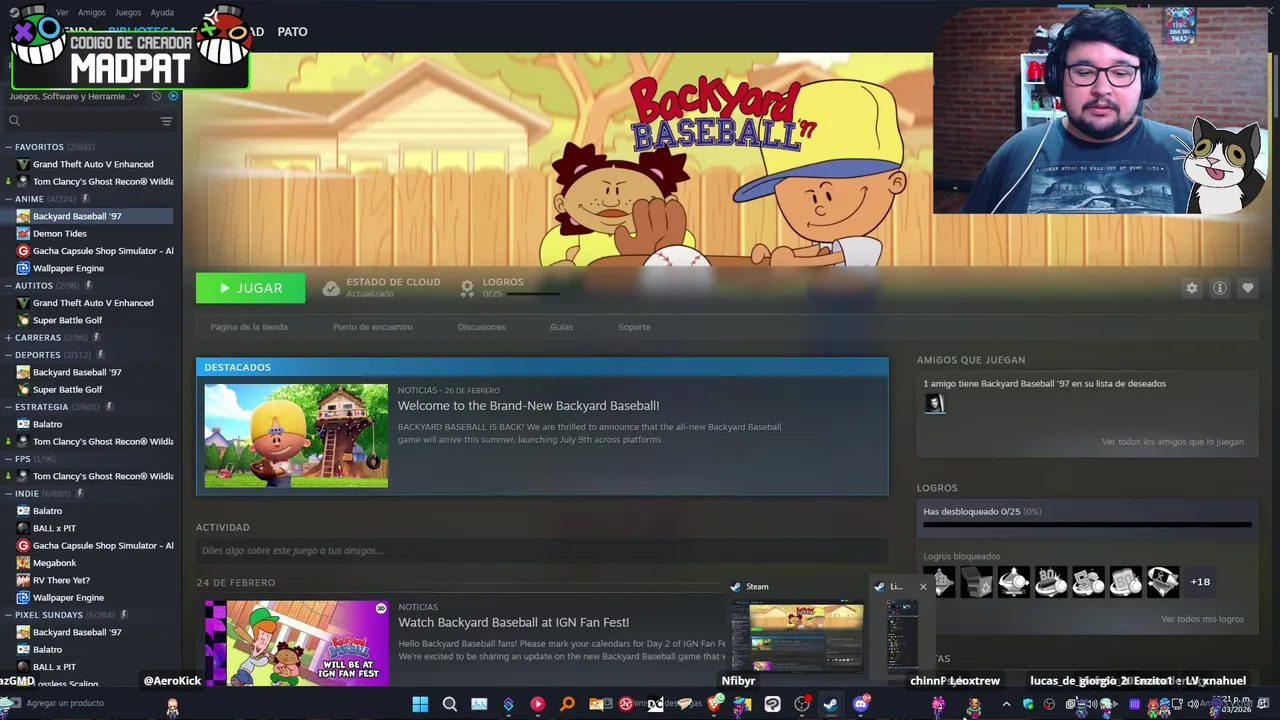Open Punto de encuentro tab
1280x720 pixels.
tap(373, 327)
